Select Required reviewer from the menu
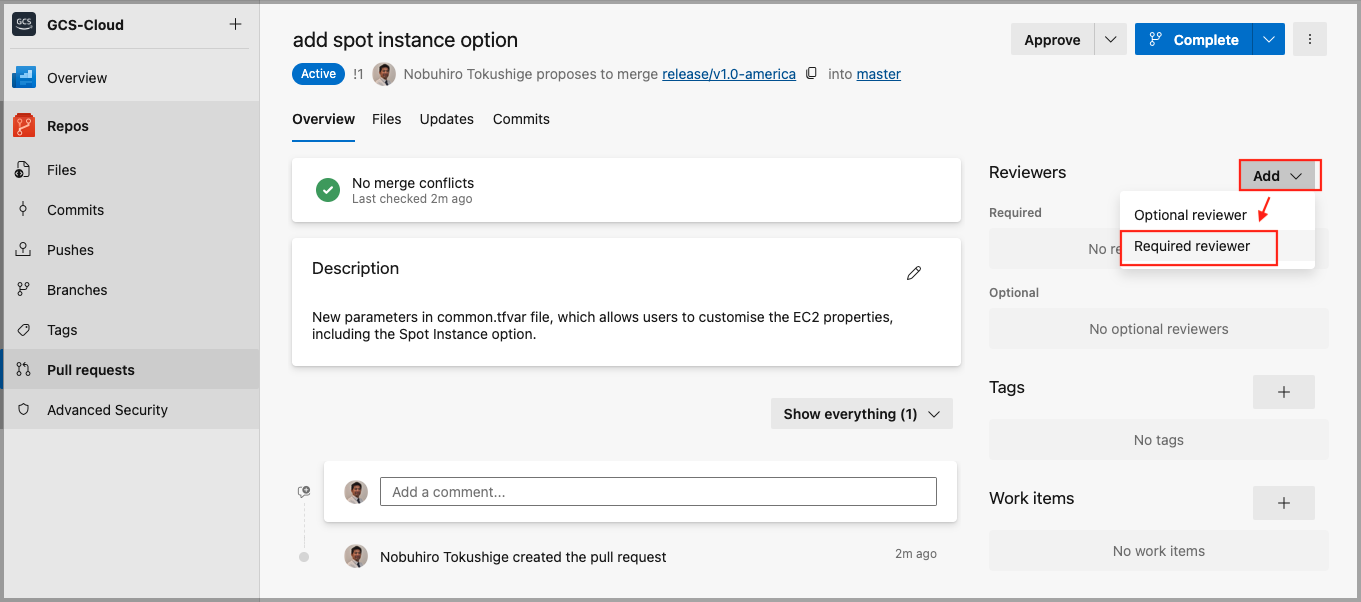The image size is (1361, 602). click(x=1192, y=246)
